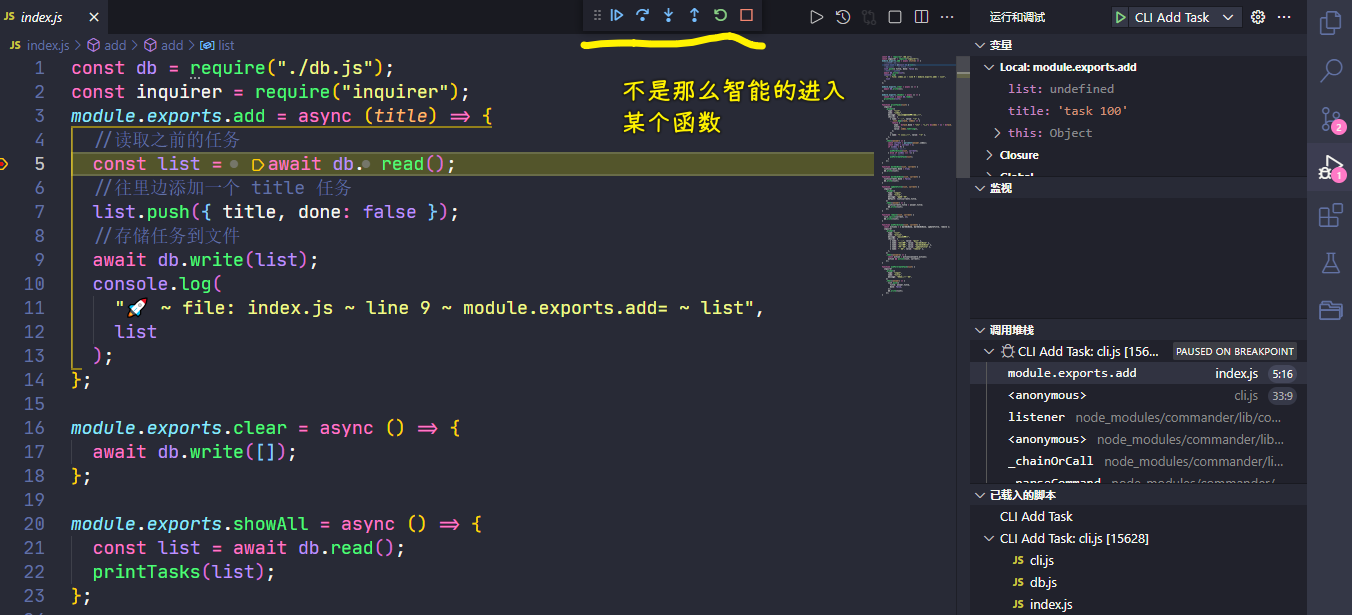Toggle inline breakpoint before await
The height and width of the screenshot is (615, 1352).
[x=258, y=164]
